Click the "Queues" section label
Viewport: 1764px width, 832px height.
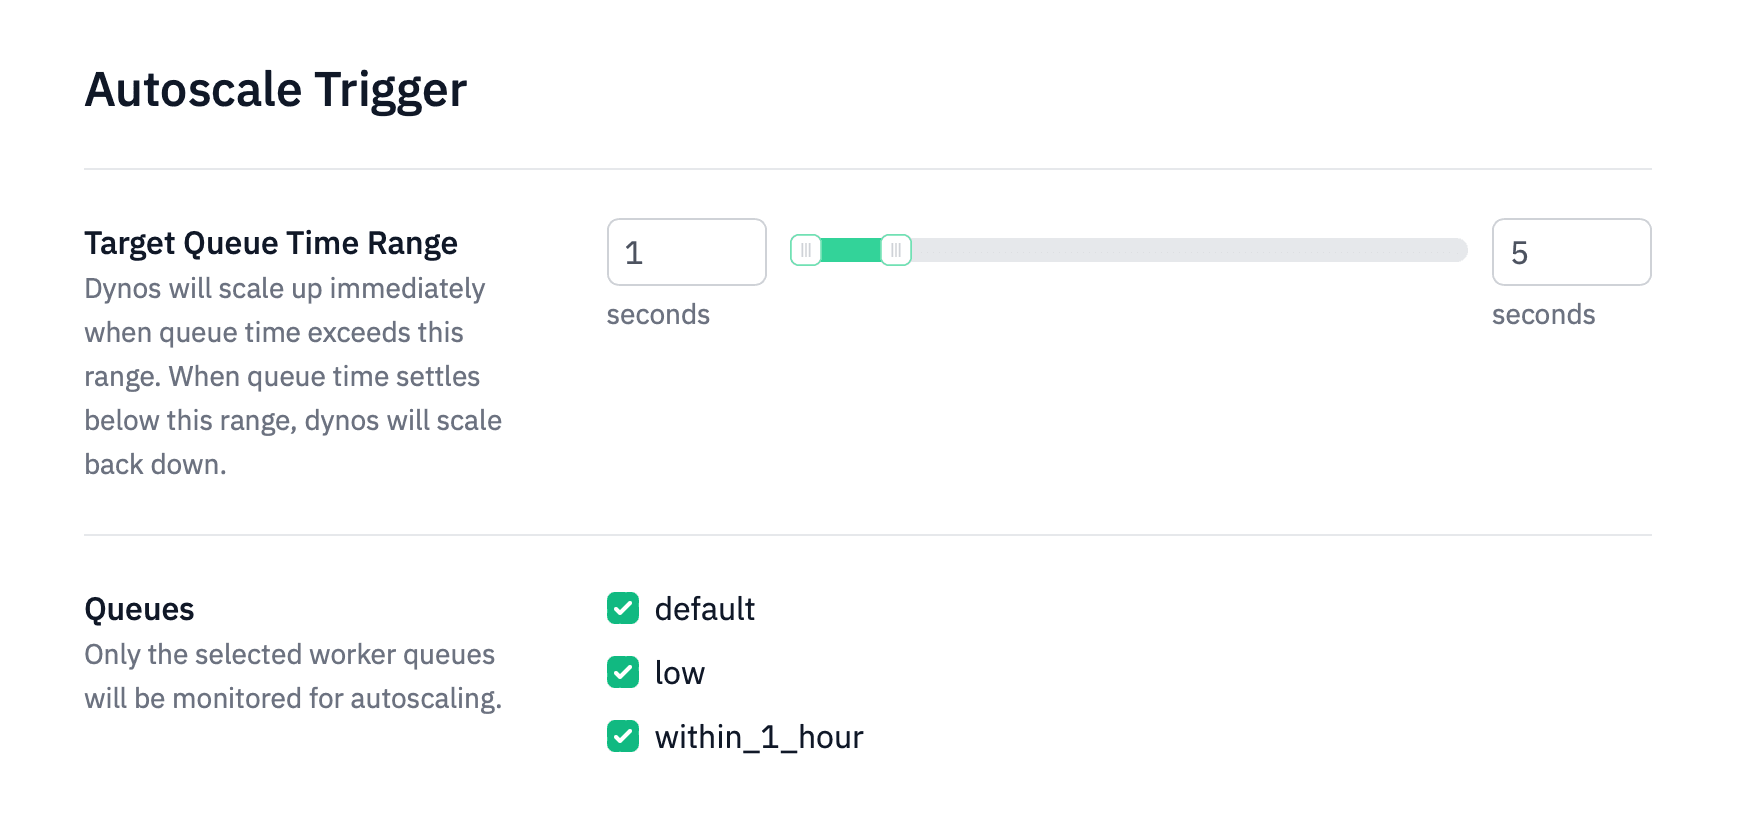139,608
